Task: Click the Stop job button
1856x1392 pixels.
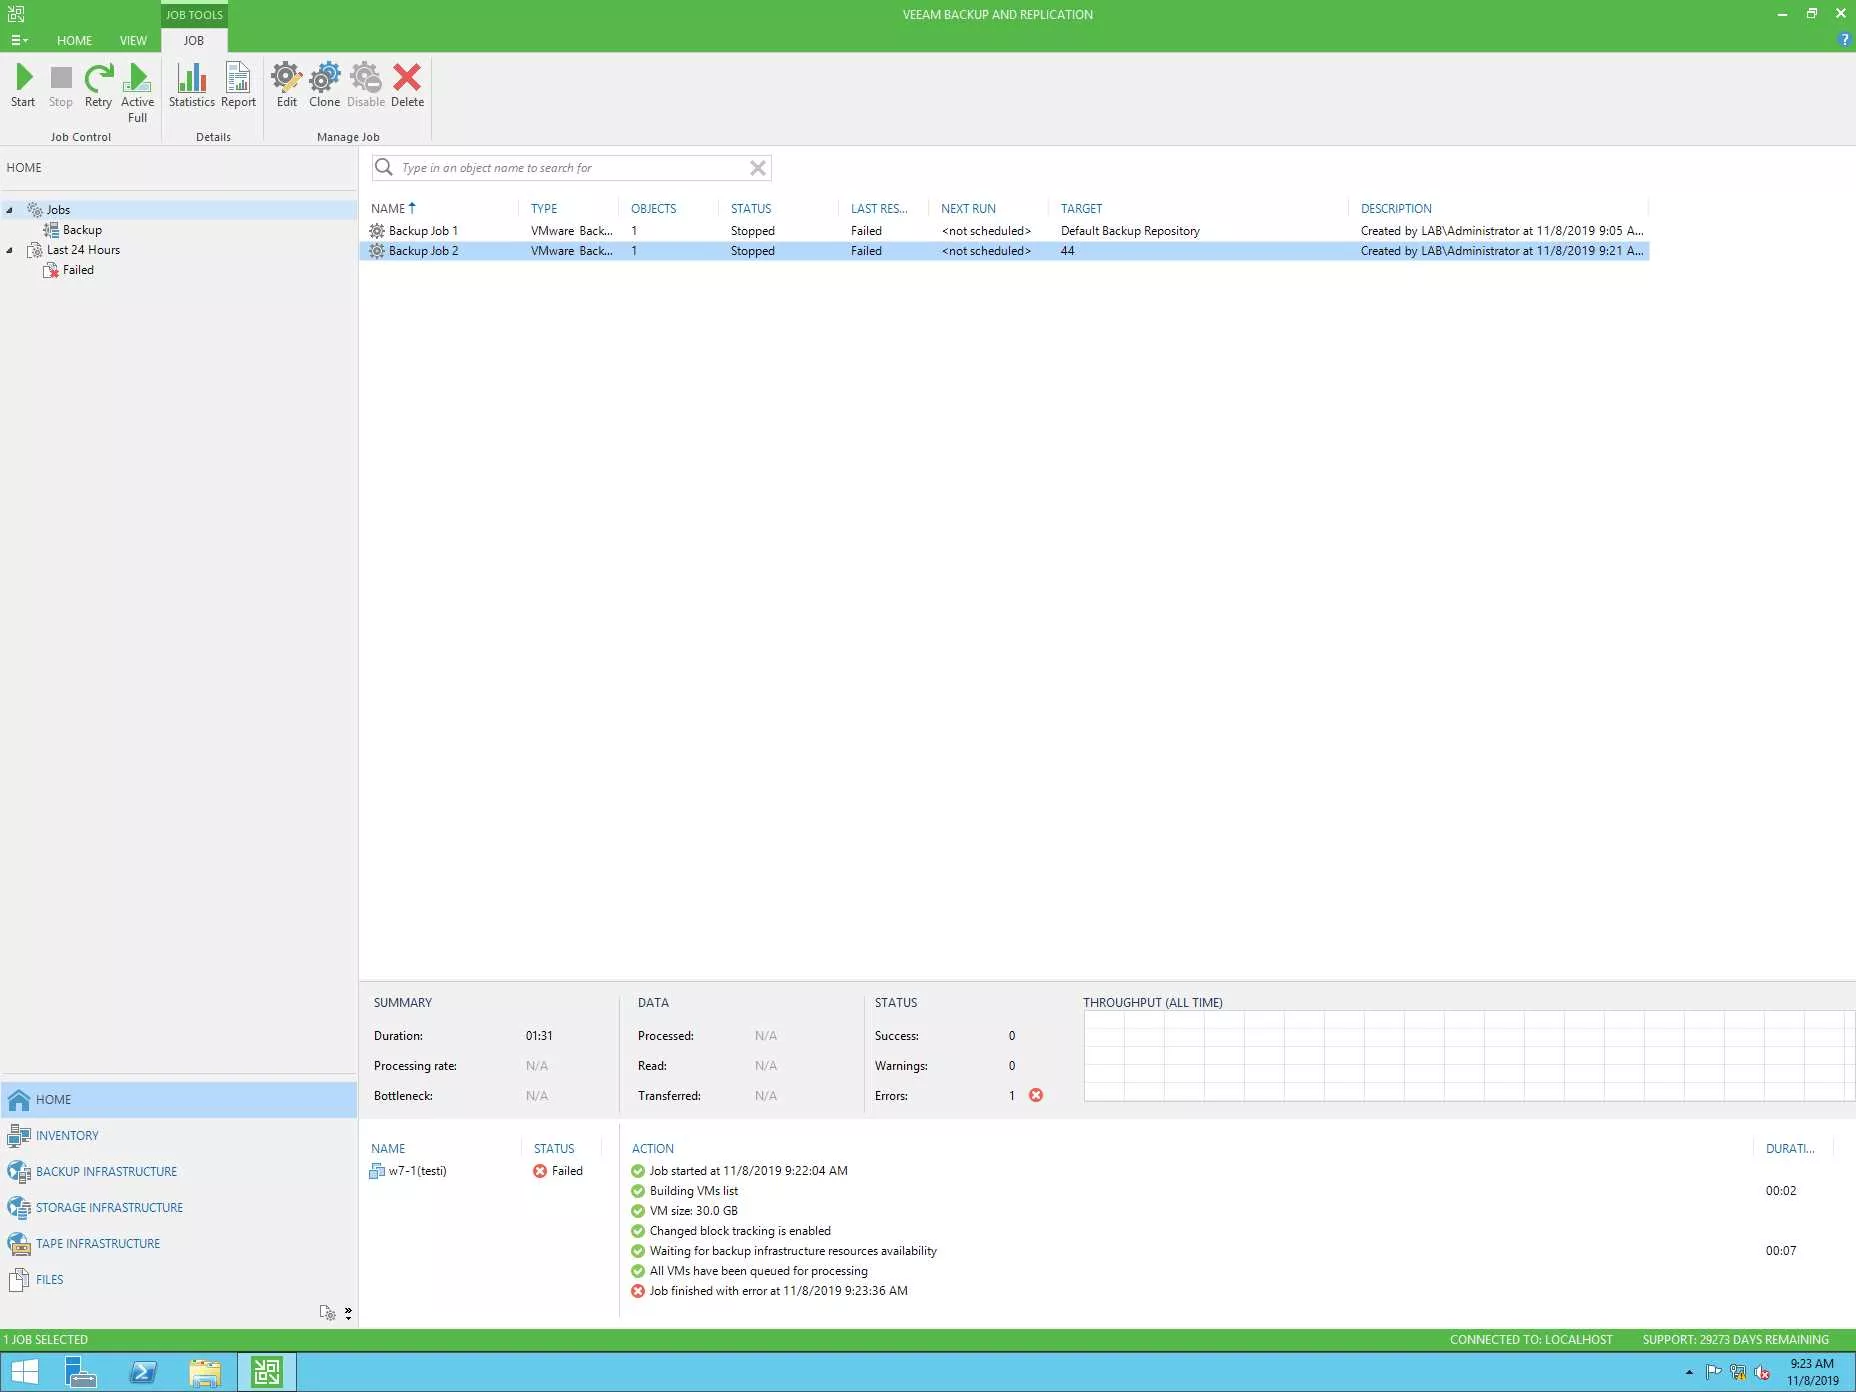Action: (61, 86)
